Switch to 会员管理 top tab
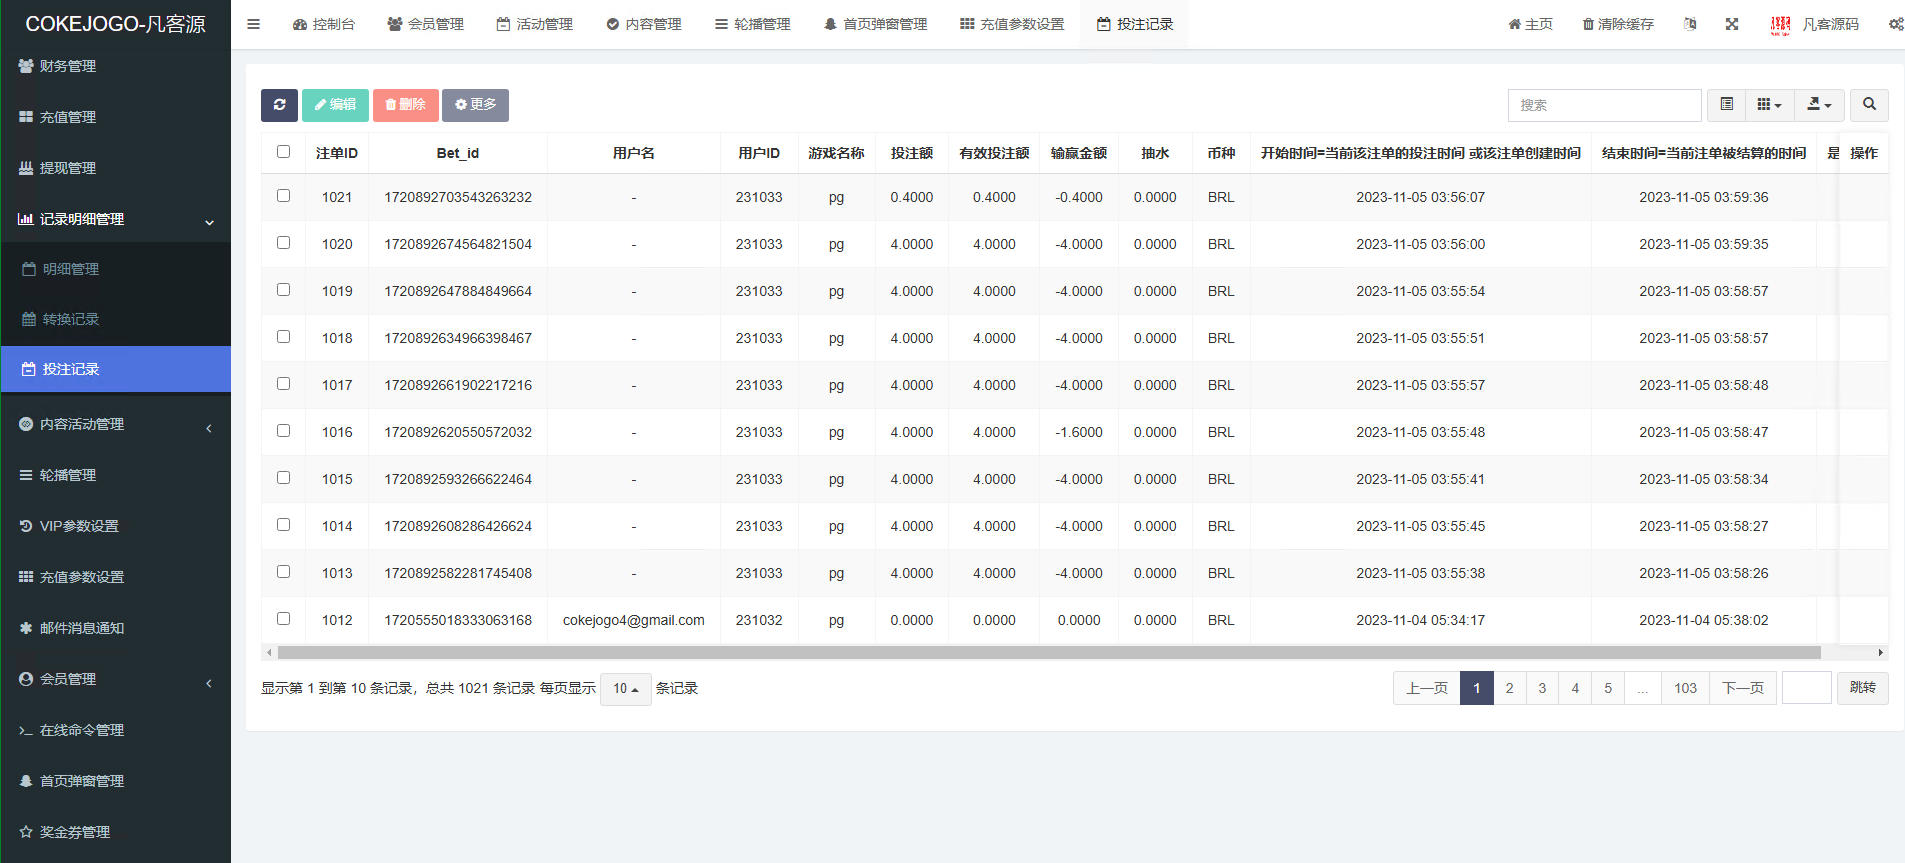The image size is (1905, 863). point(426,24)
